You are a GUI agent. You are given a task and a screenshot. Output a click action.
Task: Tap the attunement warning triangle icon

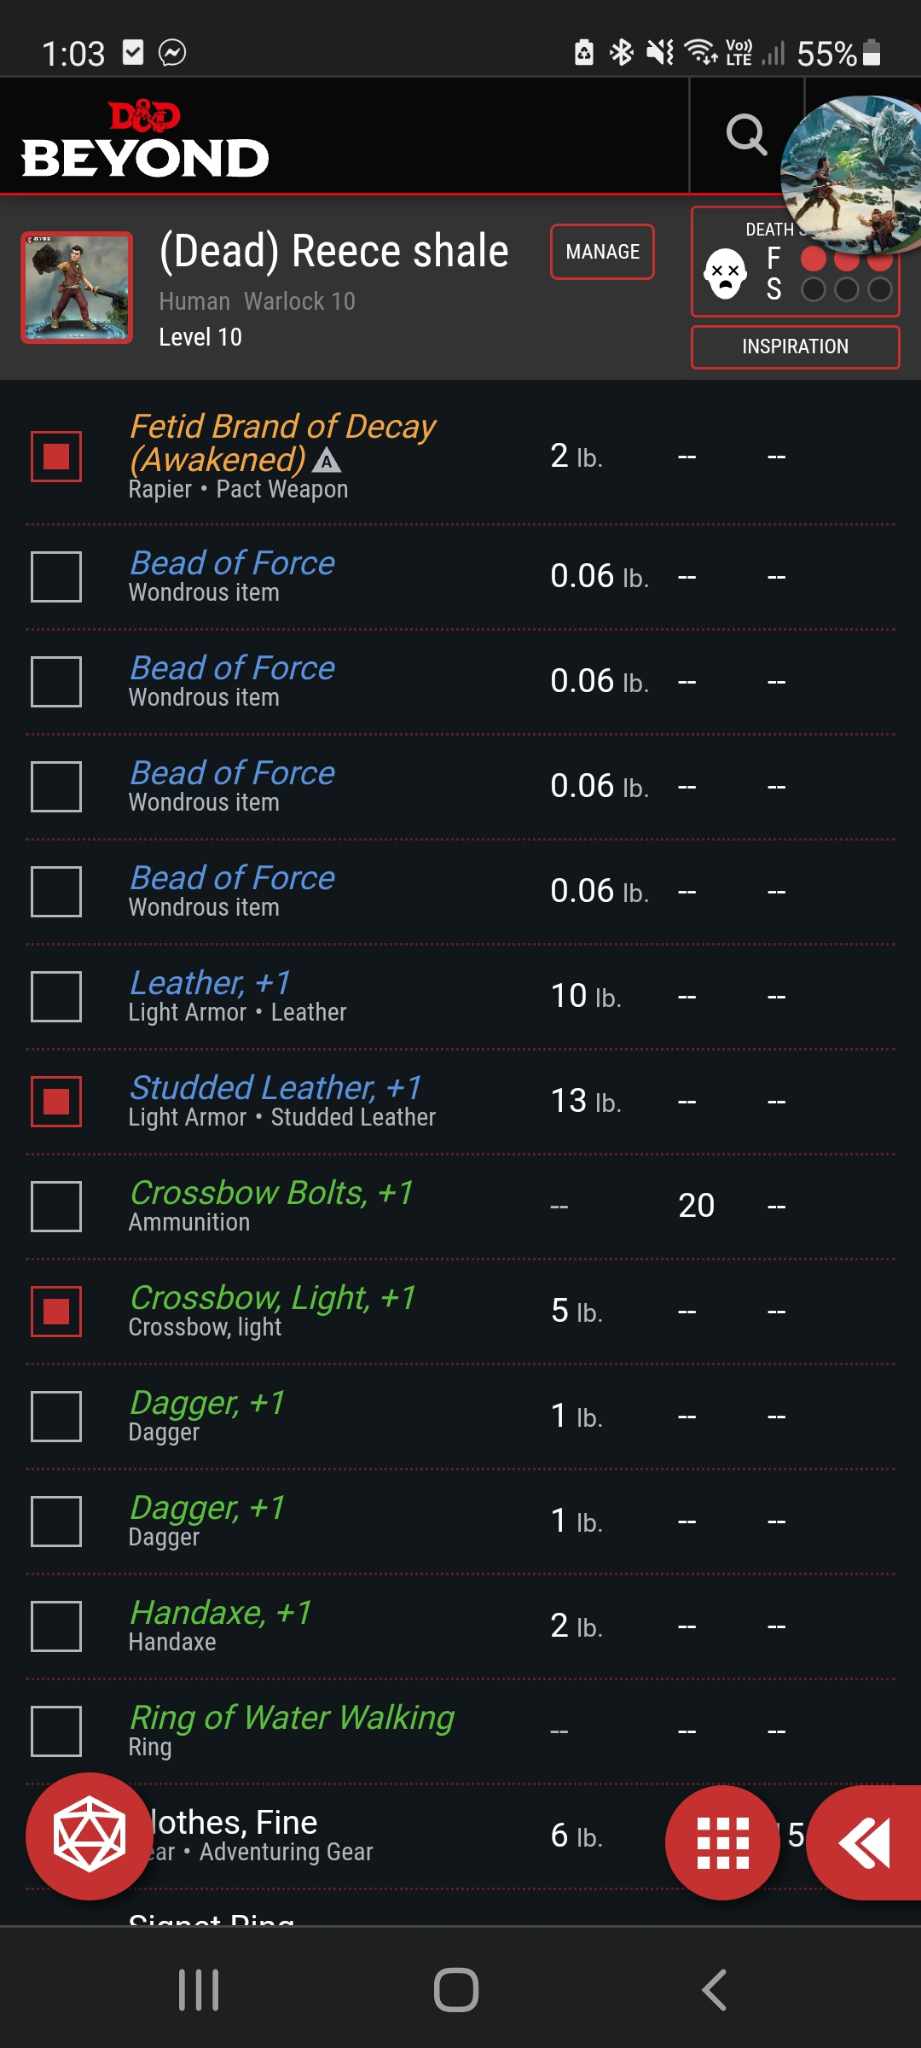click(327, 461)
